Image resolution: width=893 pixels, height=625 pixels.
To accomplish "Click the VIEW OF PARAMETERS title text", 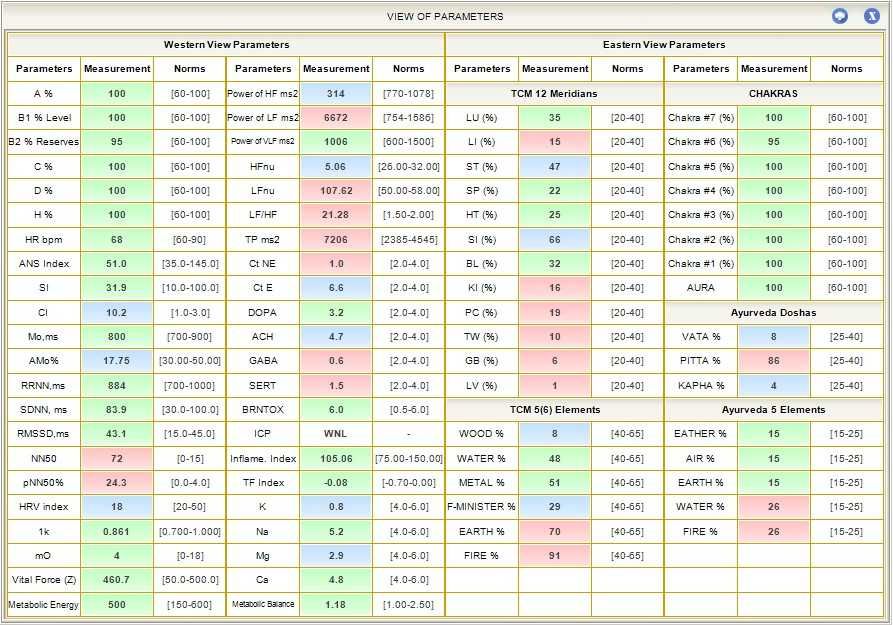I will (x=445, y=17).
